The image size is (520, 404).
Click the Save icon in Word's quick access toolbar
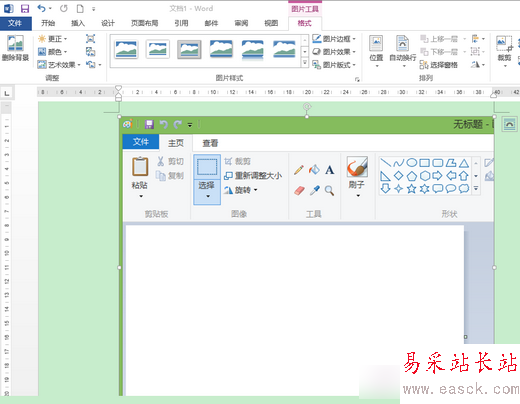[x=25, y=8]
